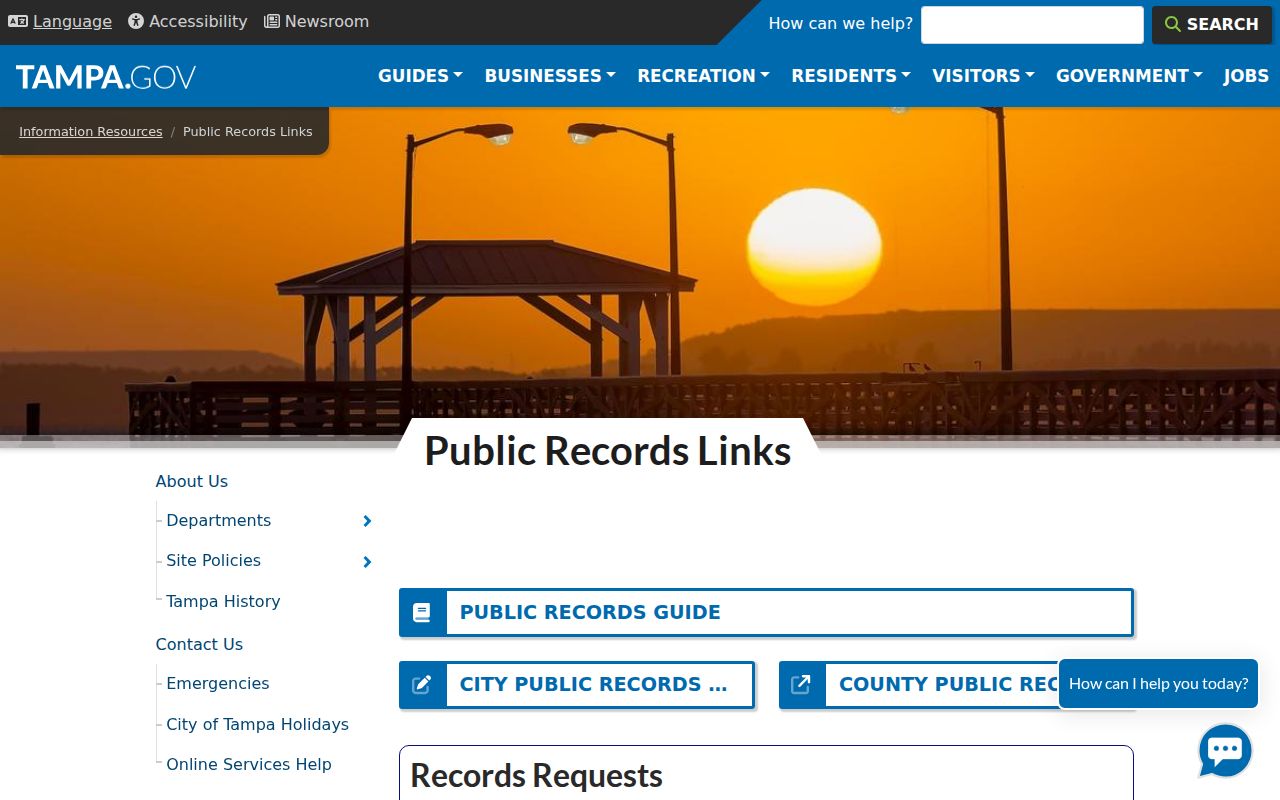This screenshot has width=1280, height=800.
Task: Open the Visitors navigation menu
Action: tap(983, 75)
